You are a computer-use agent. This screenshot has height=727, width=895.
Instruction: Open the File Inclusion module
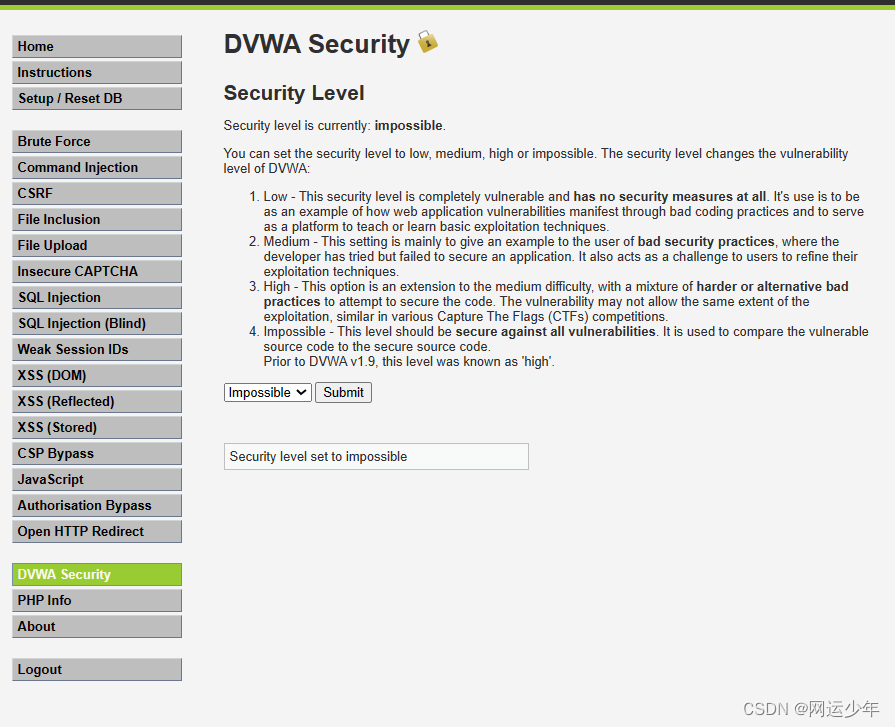coord(96,219)
